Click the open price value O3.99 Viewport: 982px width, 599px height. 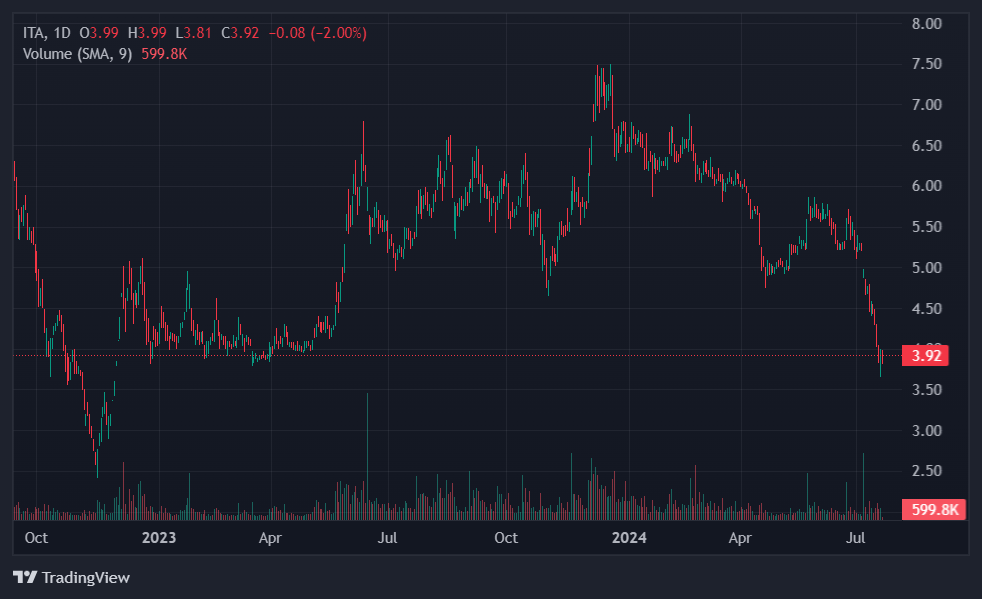[x=103, y=33]
